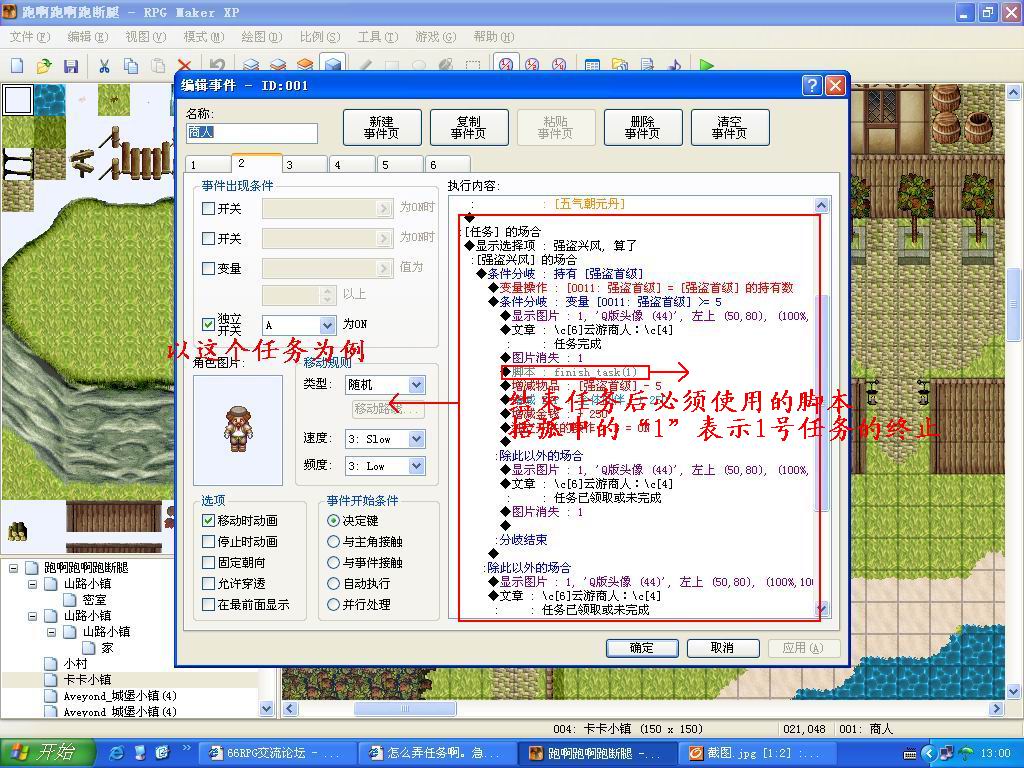
Task: Click 复制事件页 button
Action: click(x=469, y=127)
